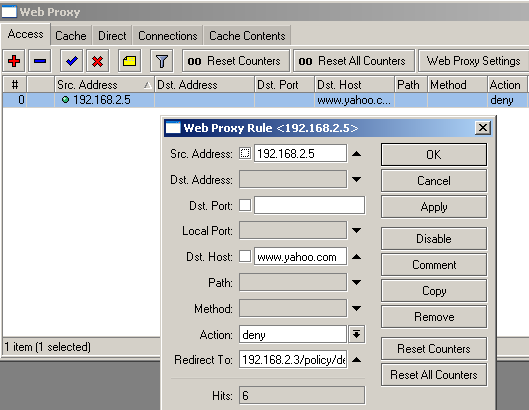The height and width of the screenshot is (410, 529).
Task: Expand the Method field arrow
Action: [x=357, y=308]
